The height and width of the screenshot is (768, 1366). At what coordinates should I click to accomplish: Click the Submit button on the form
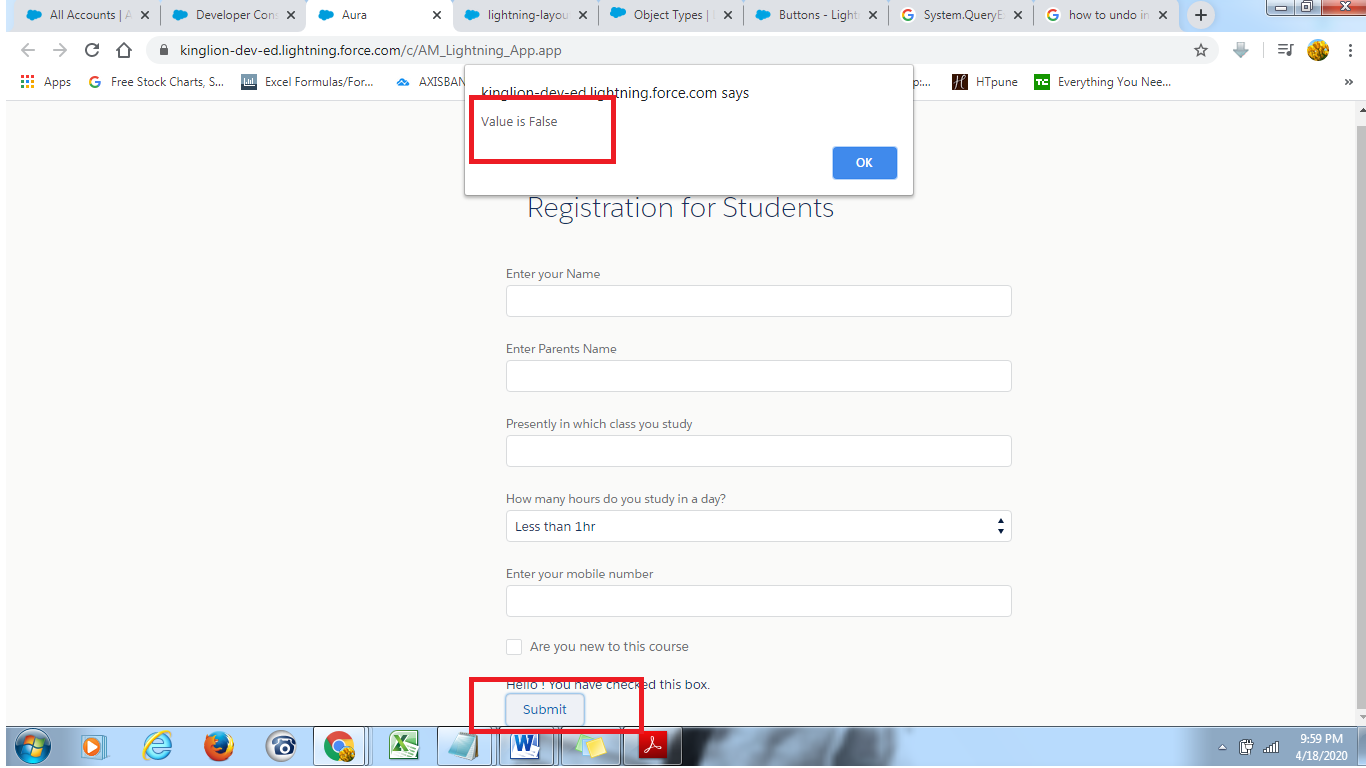click(544, 709)
